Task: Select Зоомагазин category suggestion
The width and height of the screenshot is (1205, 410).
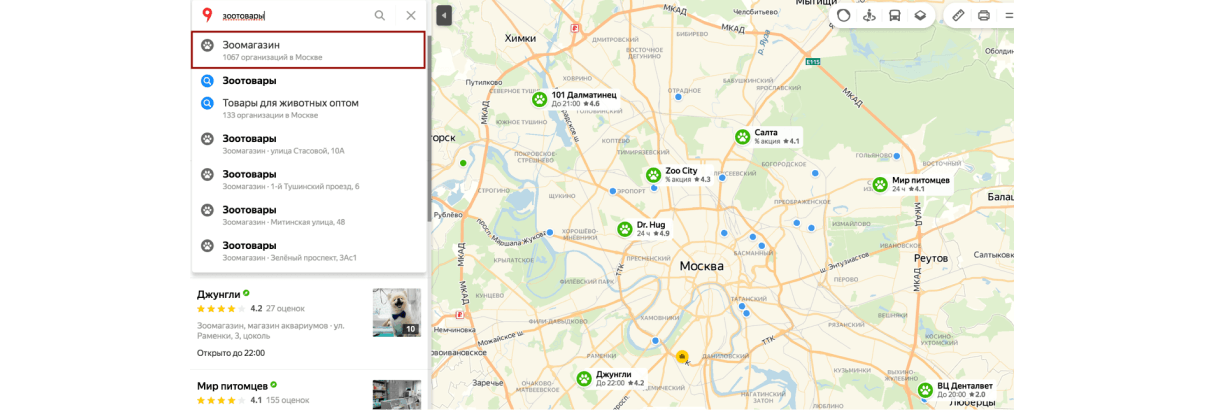Action: tap(308, 50)
